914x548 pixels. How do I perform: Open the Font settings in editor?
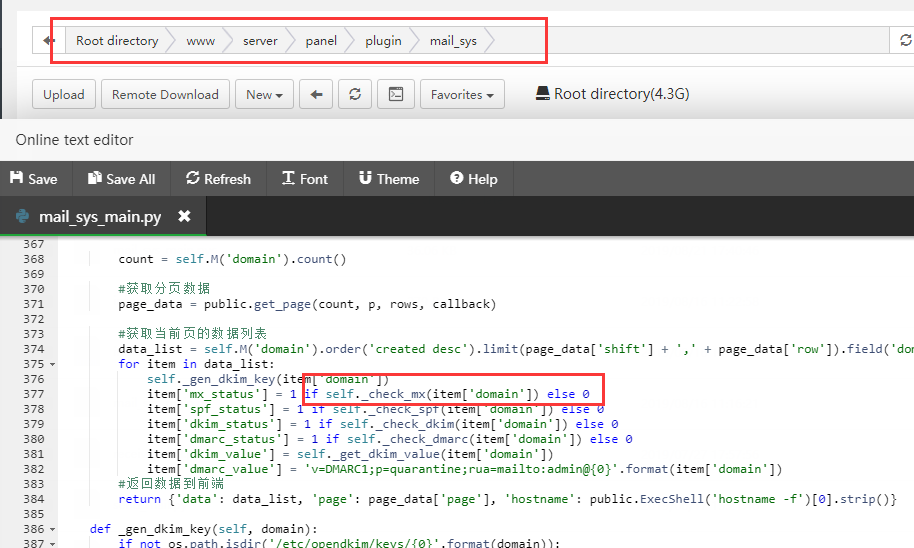(x=304, y=179)
